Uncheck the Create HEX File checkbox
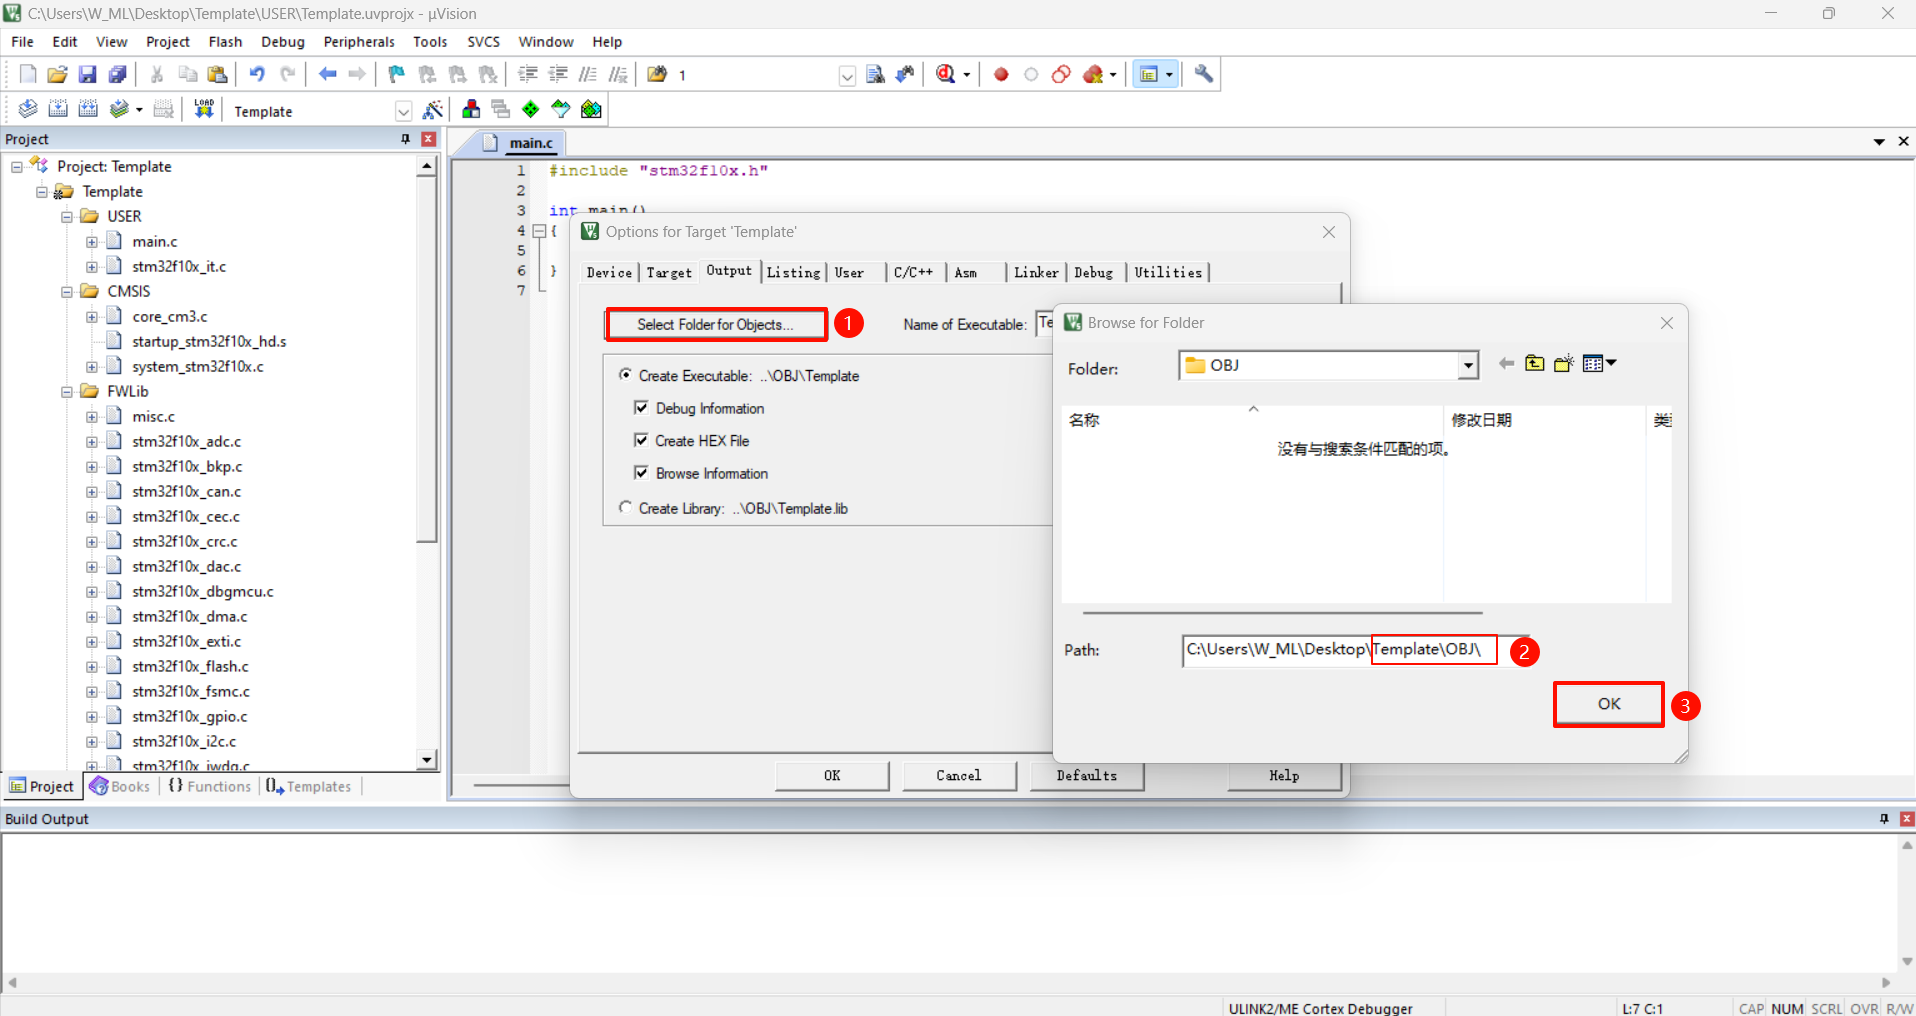This screenshot has height=1016, width=1916. coord(641,440)
